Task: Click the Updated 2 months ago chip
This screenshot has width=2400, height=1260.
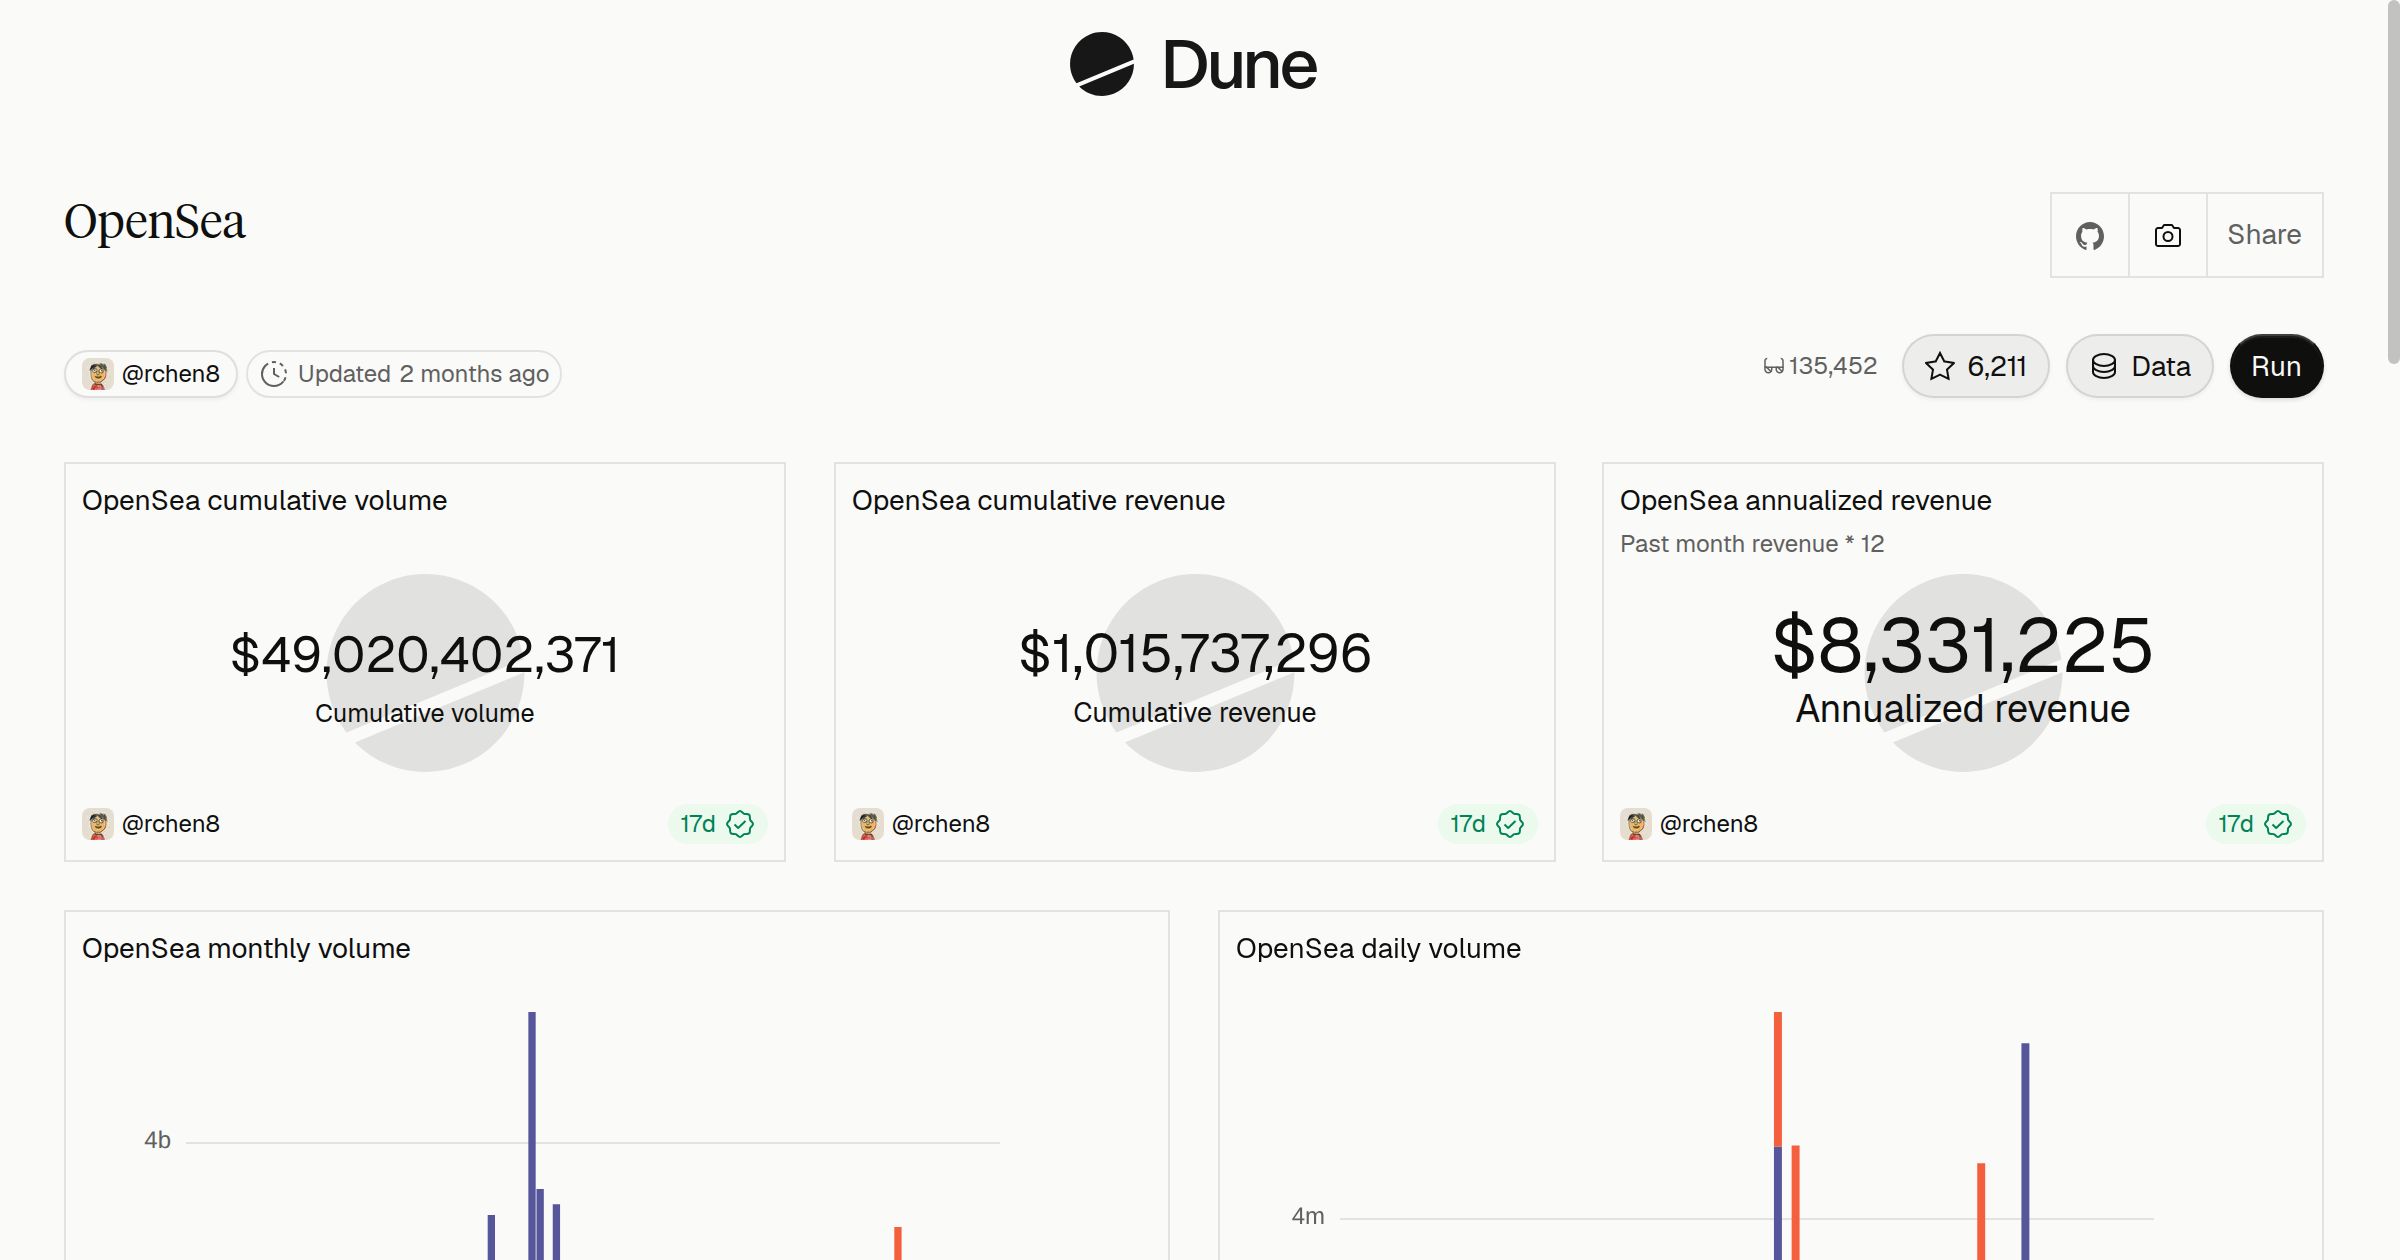Action: click(404, 374)
